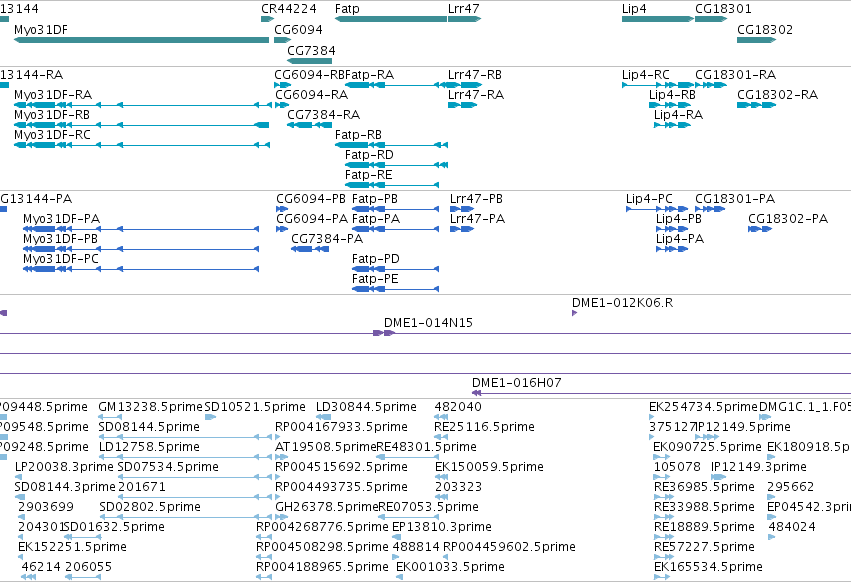Select the Lip4-RB transcript label

pos(672,94)
